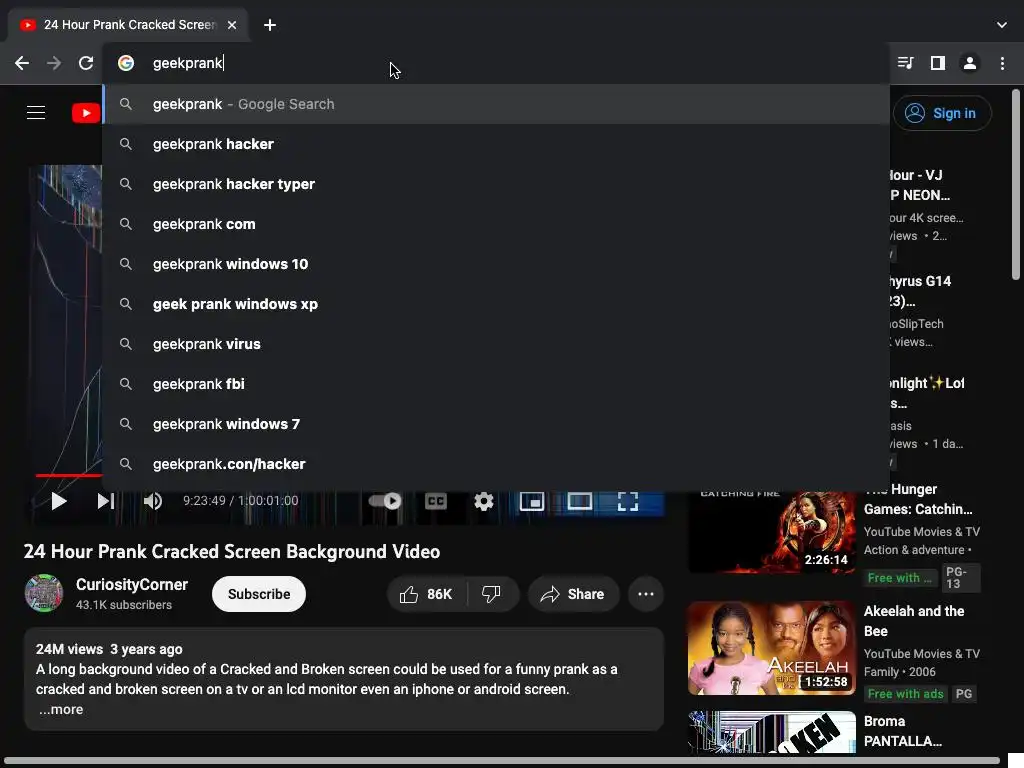Close the 24 Hour Prank Cracked Screen tab
Image resolution: width=1024 pixels, height=768 pixels.
click(x=232, y=25)
